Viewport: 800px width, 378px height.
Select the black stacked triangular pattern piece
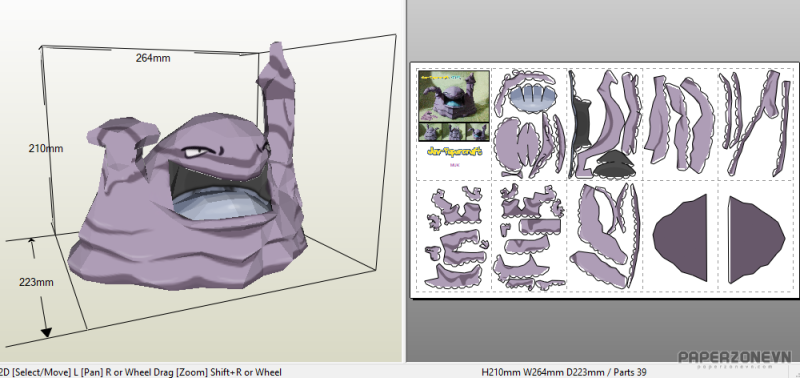pyautogui.click(x=615, y=164)
